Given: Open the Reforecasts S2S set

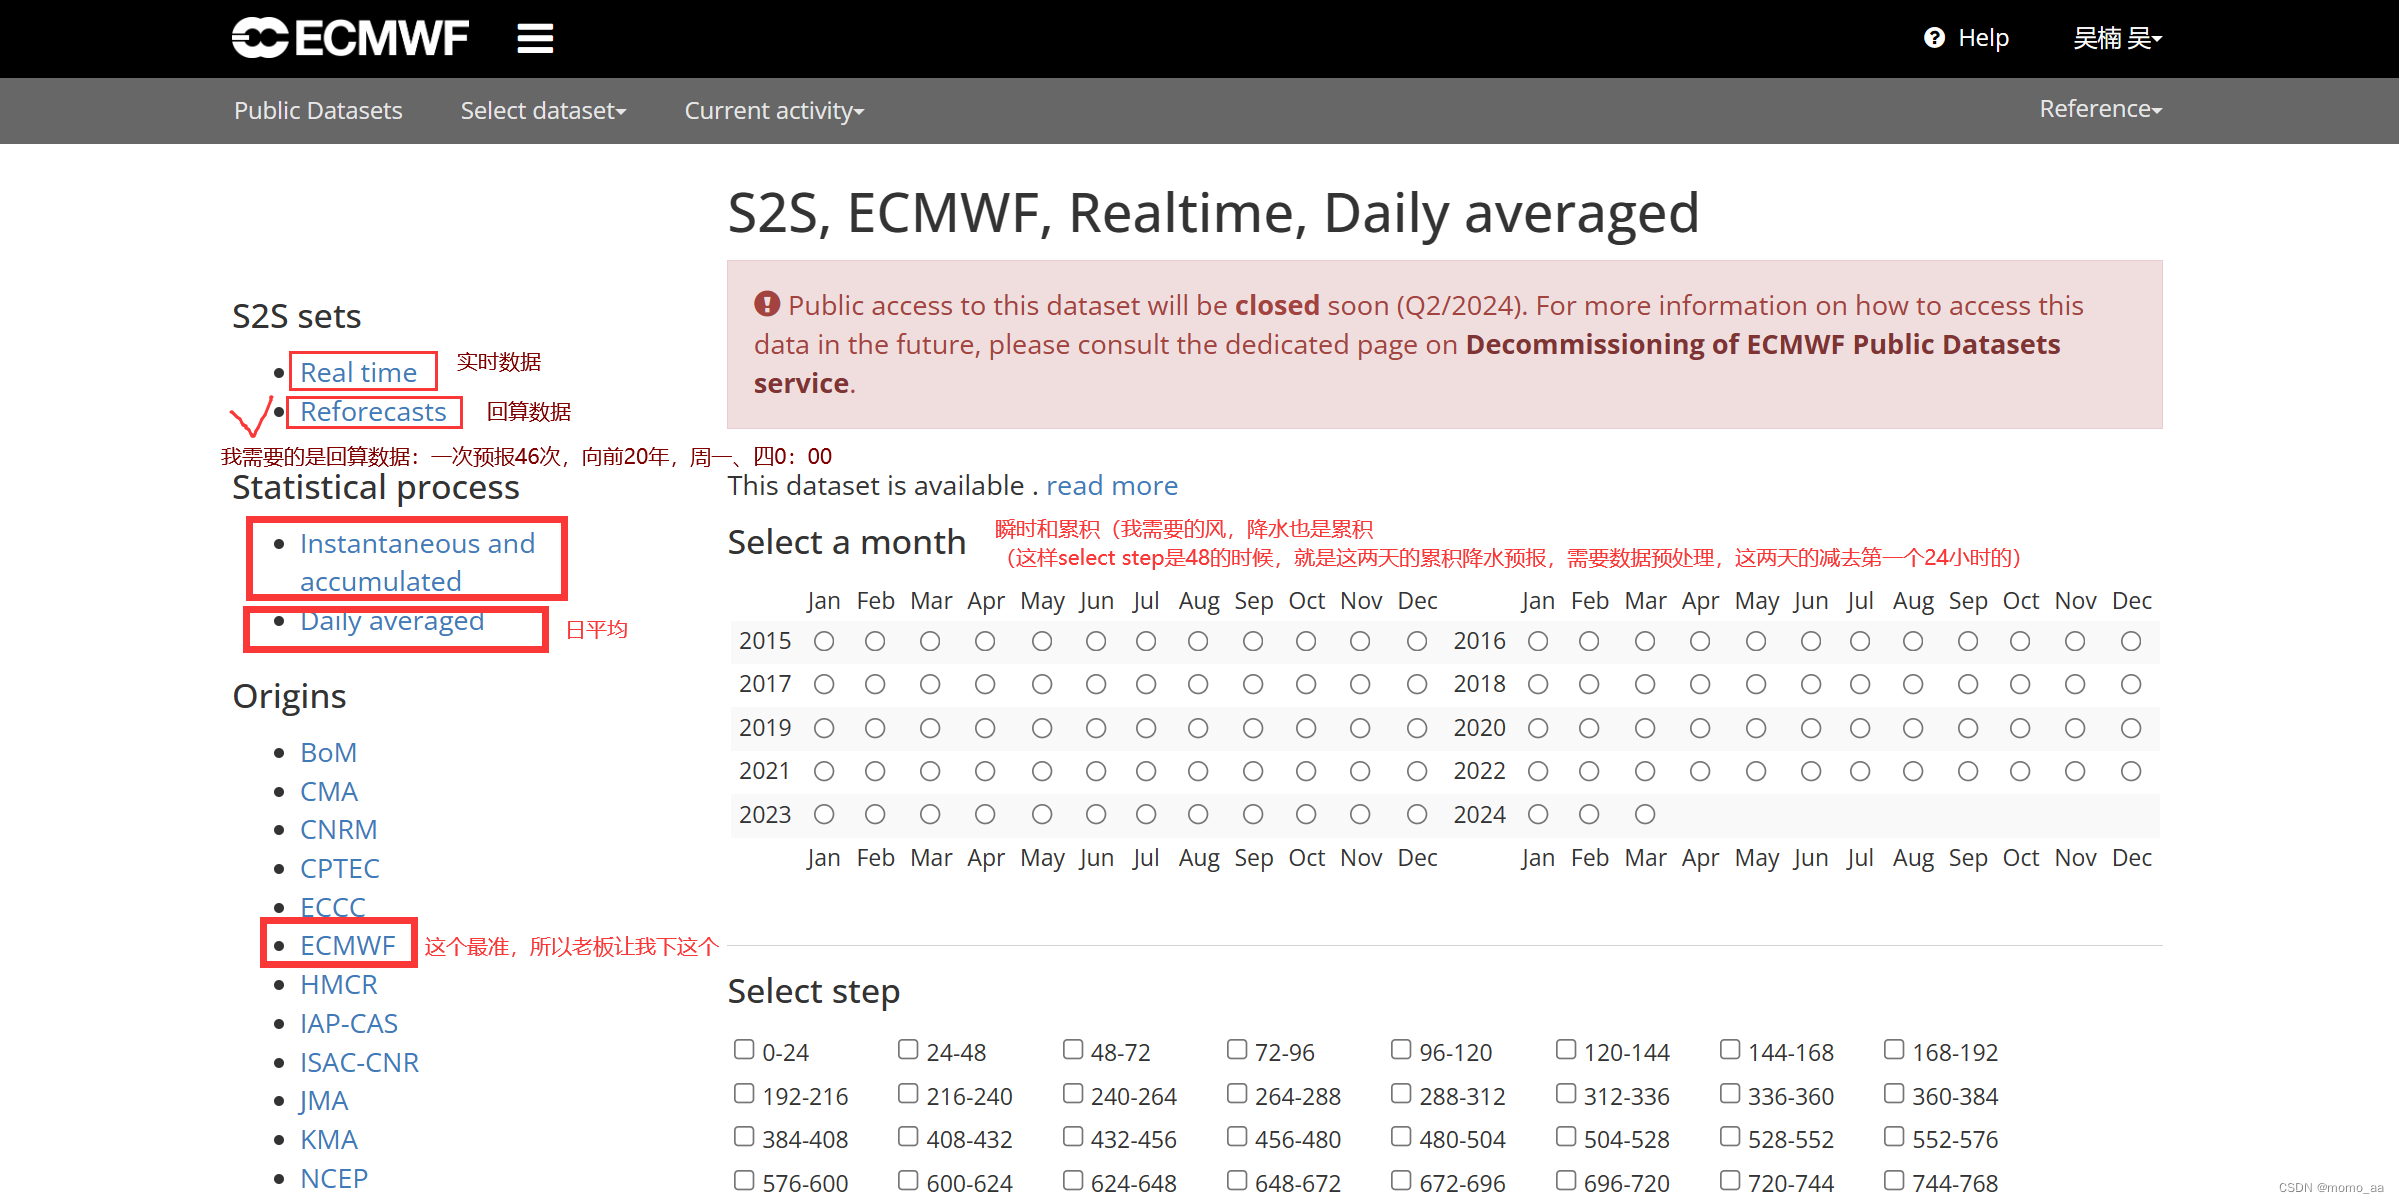Looking at the screenshot, I should point(373,411).
